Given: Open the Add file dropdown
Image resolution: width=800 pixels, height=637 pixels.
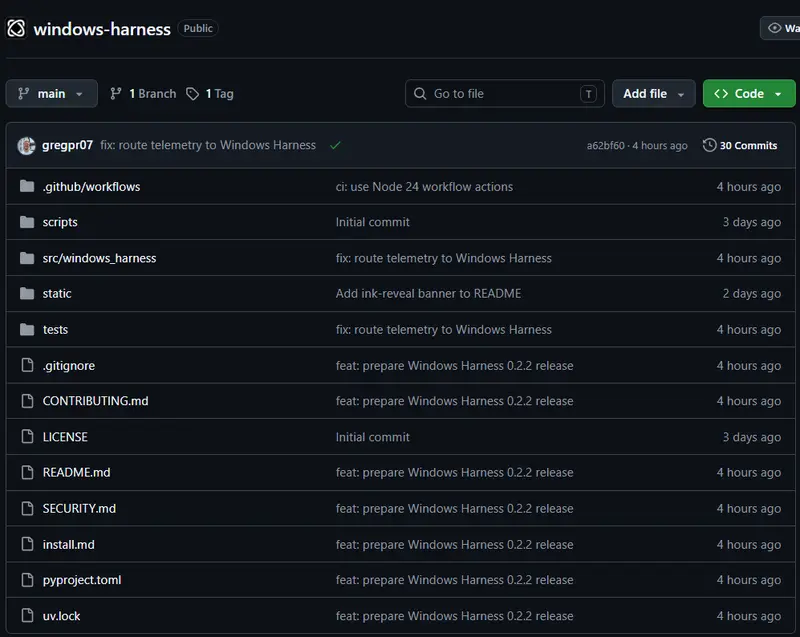Looking at the screenshot, I should (x=654, y=93).
